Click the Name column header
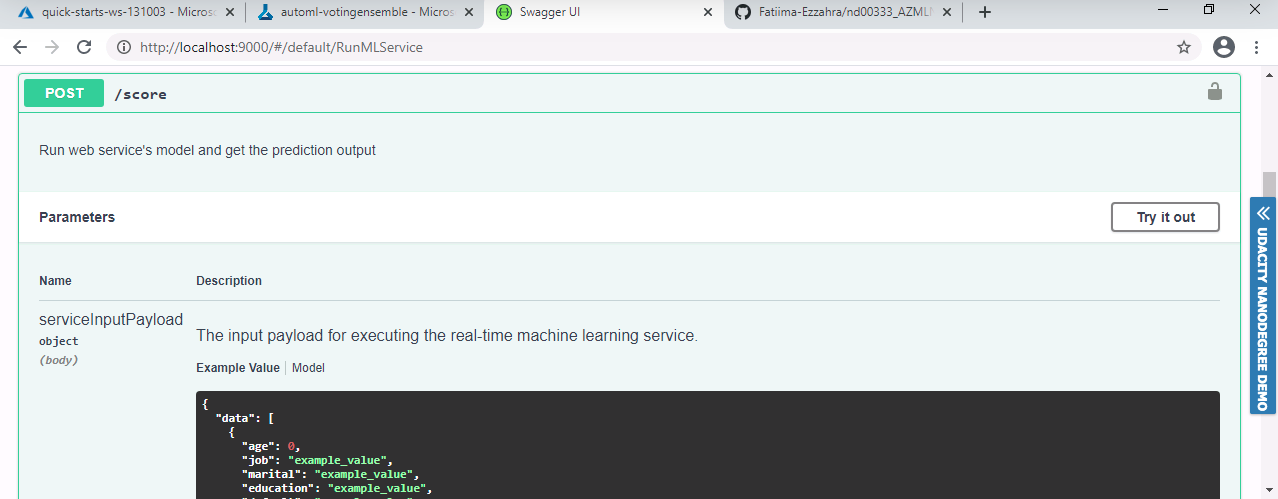Screen dimensions: 1278x499 tap(55, 281)
